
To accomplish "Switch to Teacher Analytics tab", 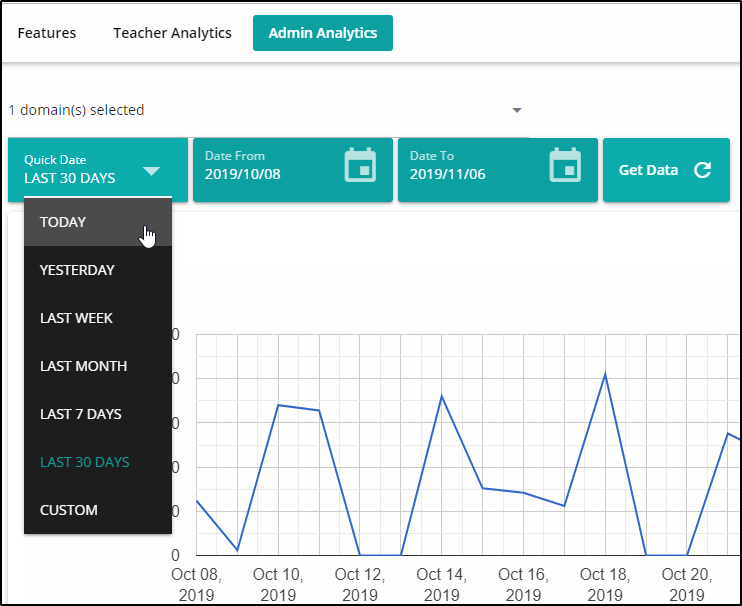I will [172, 33].
